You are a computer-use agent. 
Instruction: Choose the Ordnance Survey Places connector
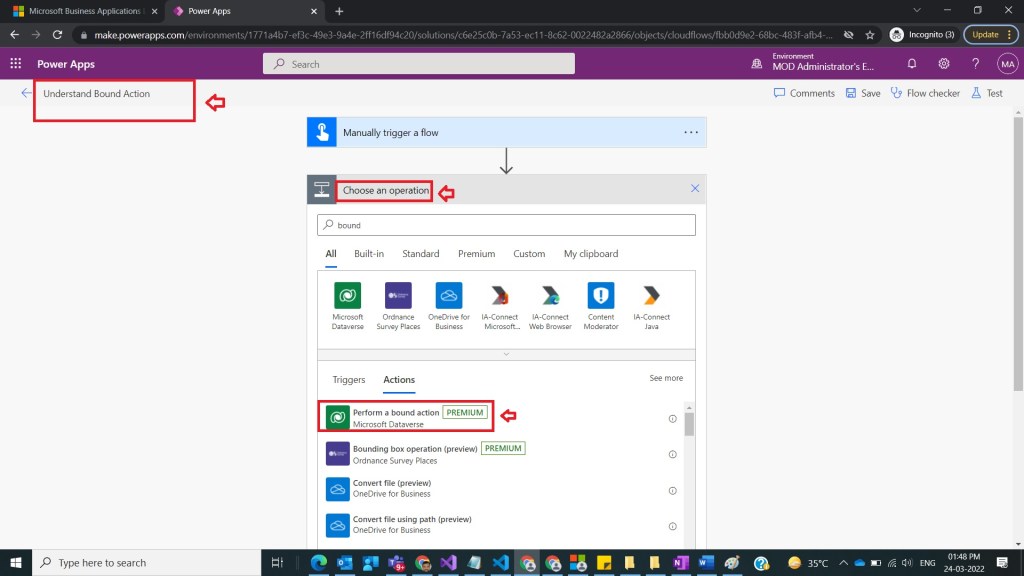tap(397, 296)
